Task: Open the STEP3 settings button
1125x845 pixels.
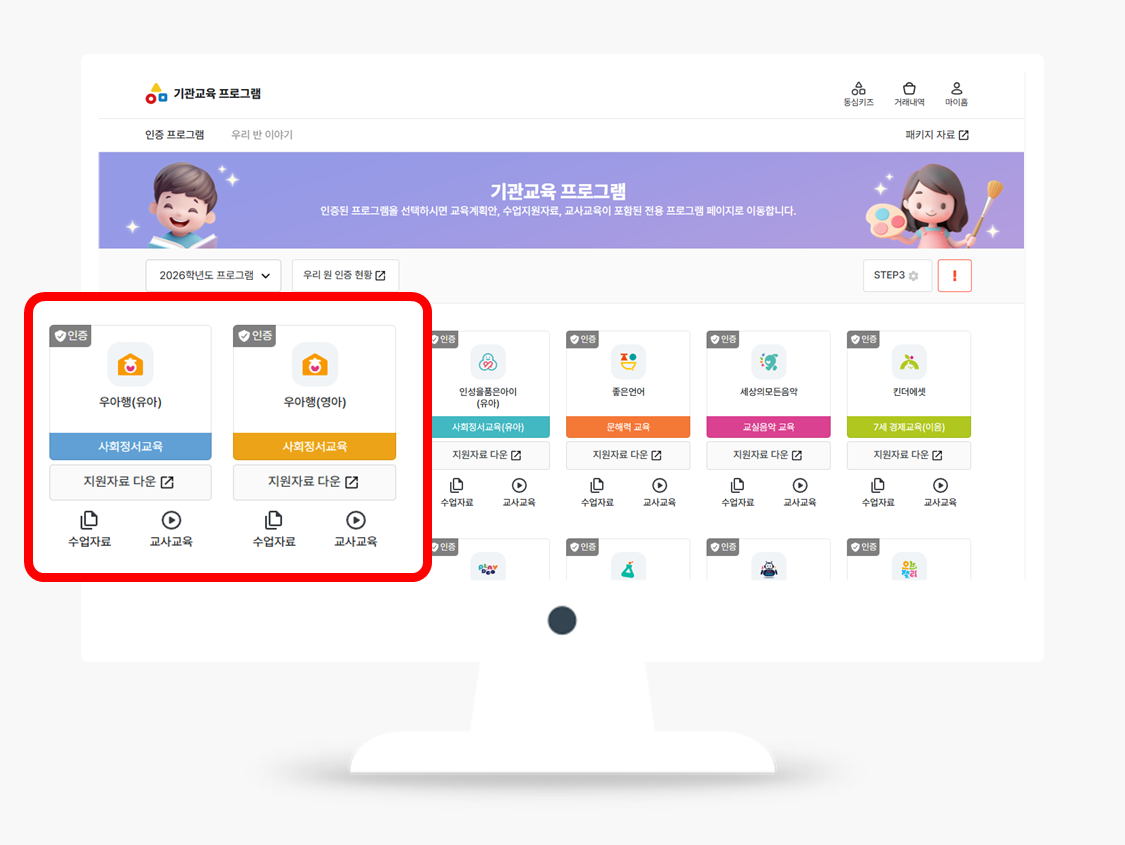Action: (x=897, y=275)
